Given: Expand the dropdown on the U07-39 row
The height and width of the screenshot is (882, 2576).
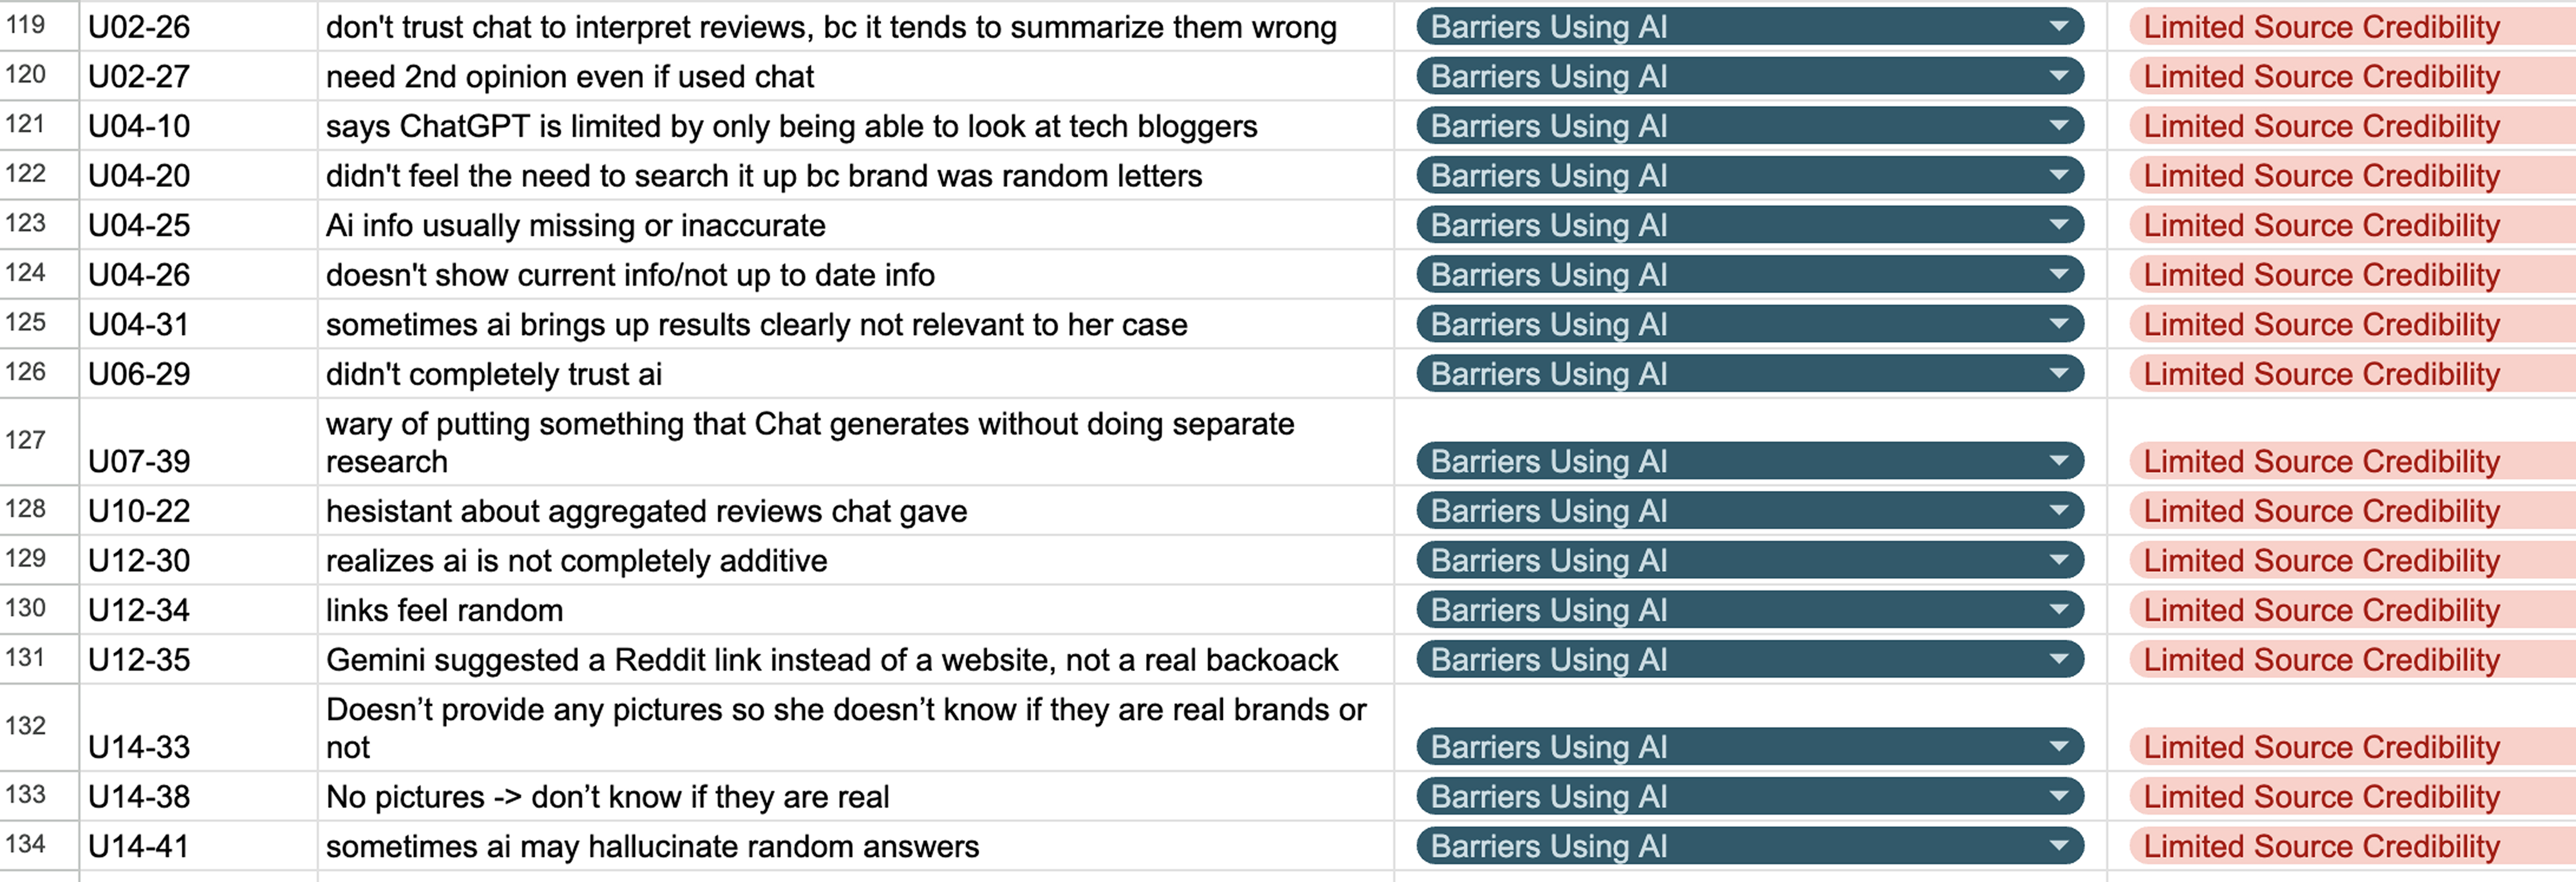Looking at the screenshot, I should [2060, 461].
